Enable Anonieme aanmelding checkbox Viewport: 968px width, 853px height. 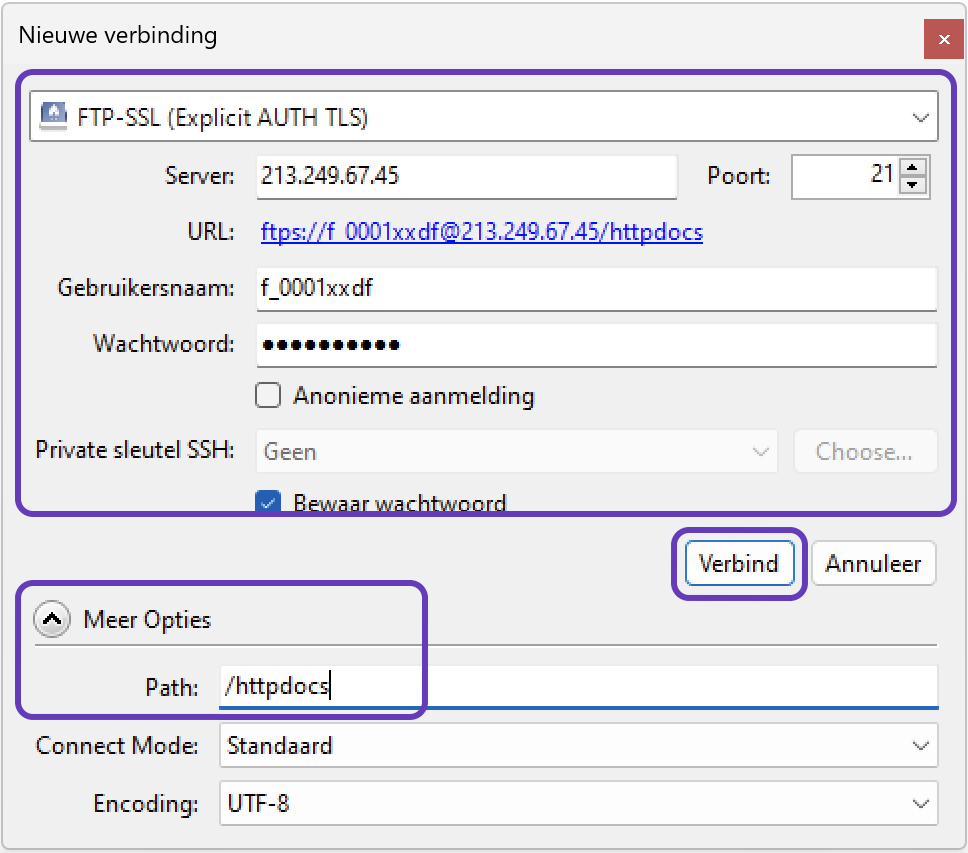click(268, 396)
